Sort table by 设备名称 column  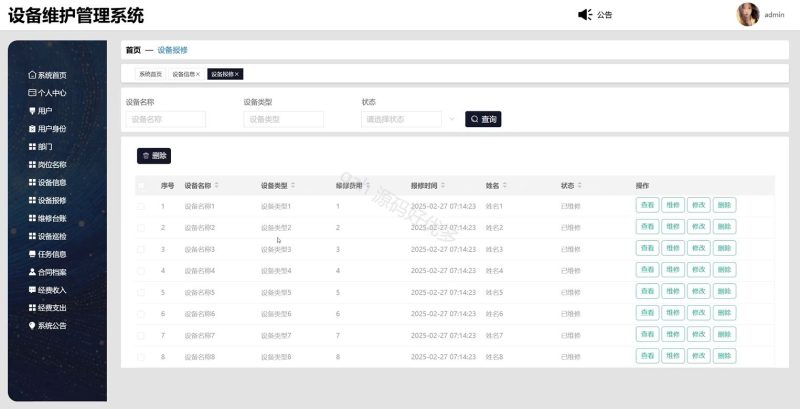click(x=217, y=186)
